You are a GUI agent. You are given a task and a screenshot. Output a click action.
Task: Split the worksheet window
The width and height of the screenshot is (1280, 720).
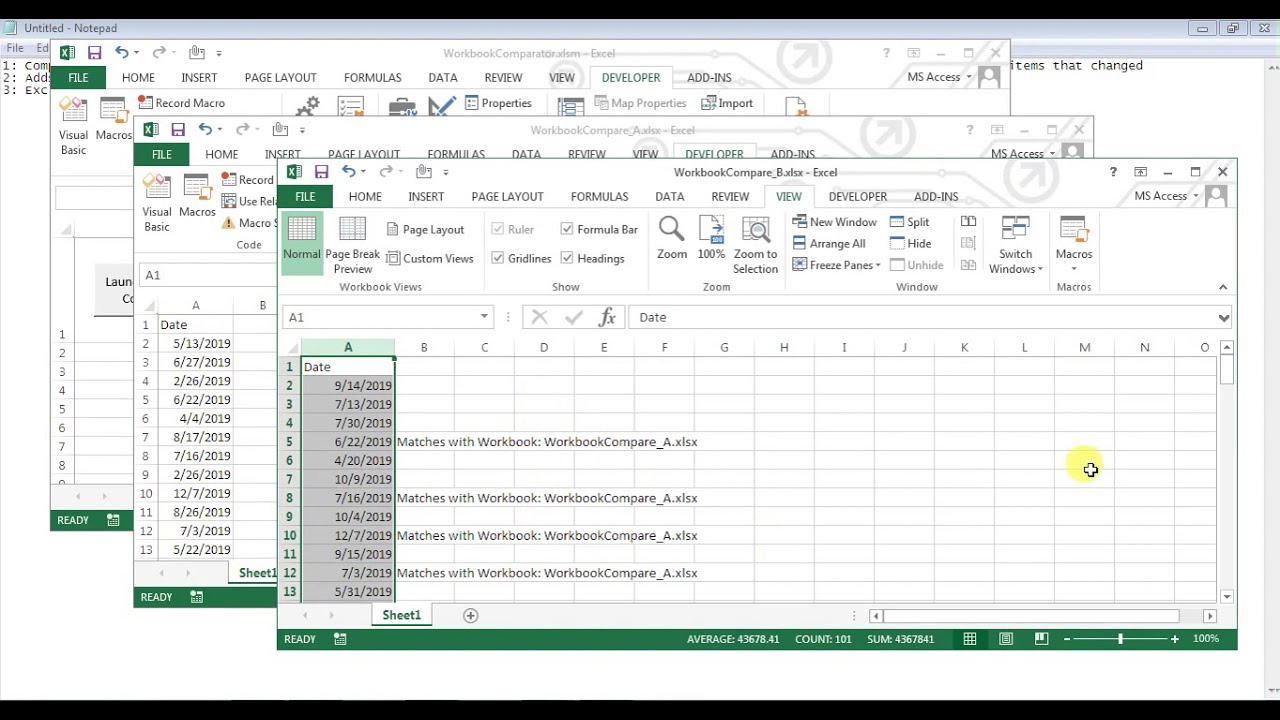tap(909, 222)
